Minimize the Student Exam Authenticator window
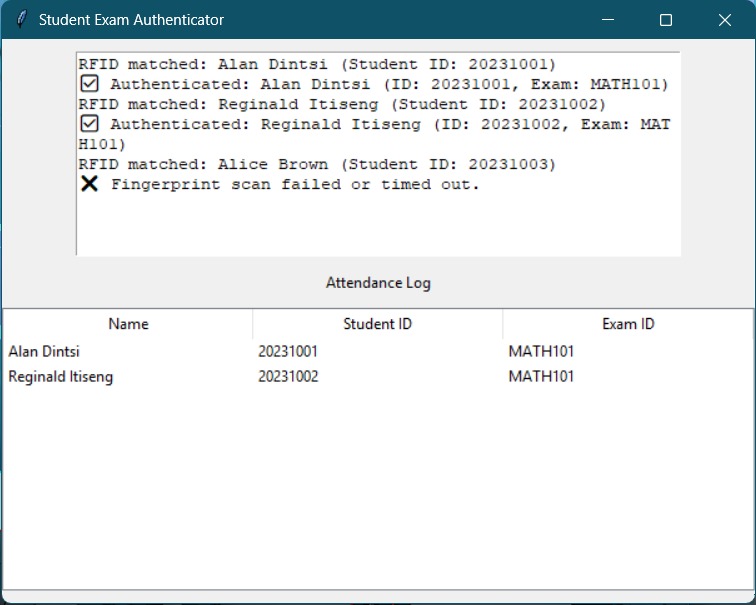The image size is (756, 605). pyautogui.click(x=608, y=20)
